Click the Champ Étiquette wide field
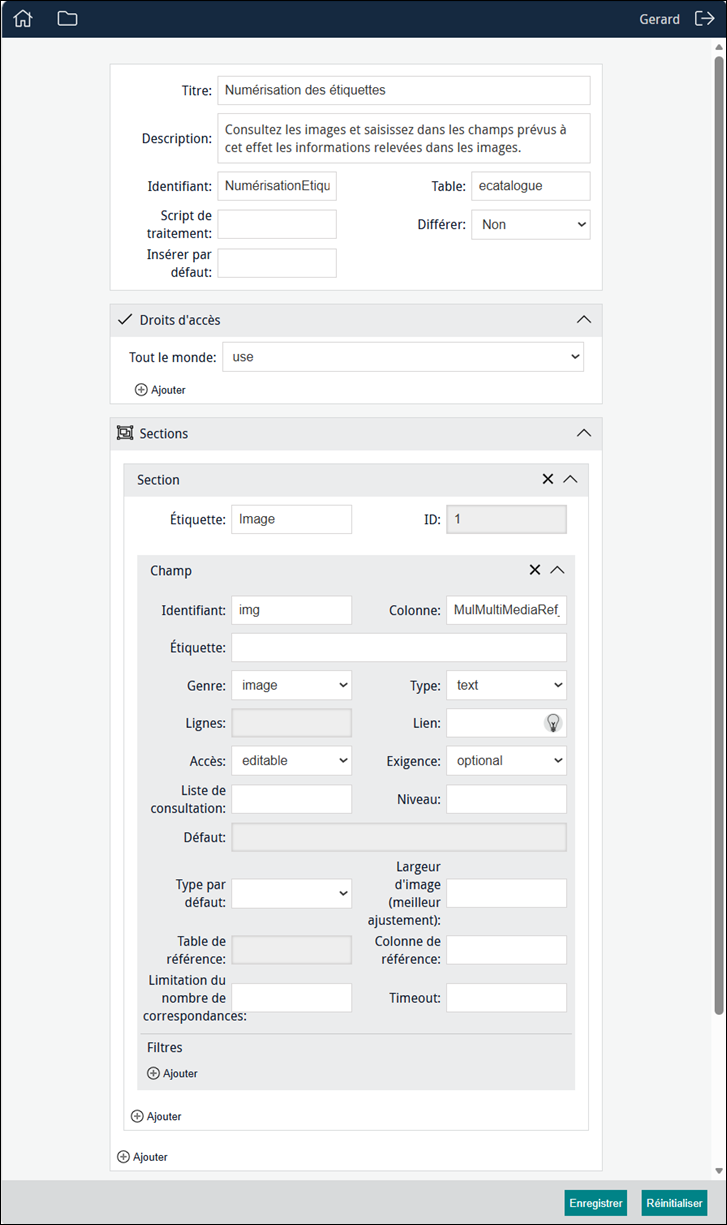Viewport: 727px width, 1225px height. (399, 647)
